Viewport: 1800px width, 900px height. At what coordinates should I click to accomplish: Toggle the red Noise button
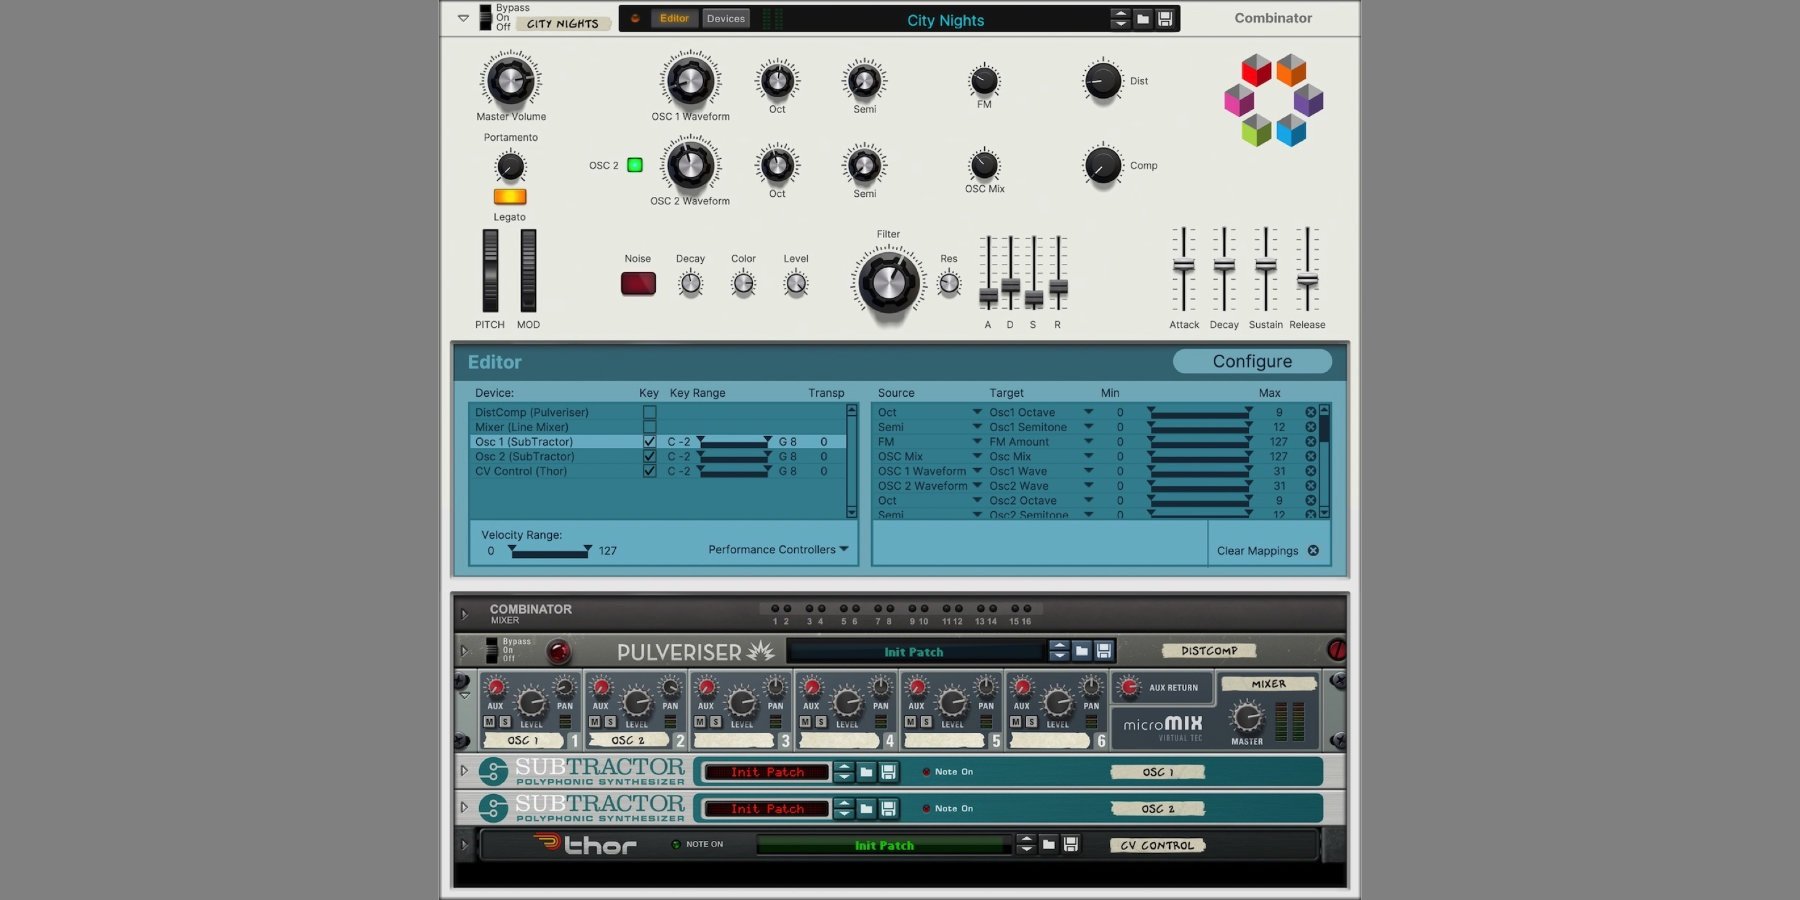[638, 284]
